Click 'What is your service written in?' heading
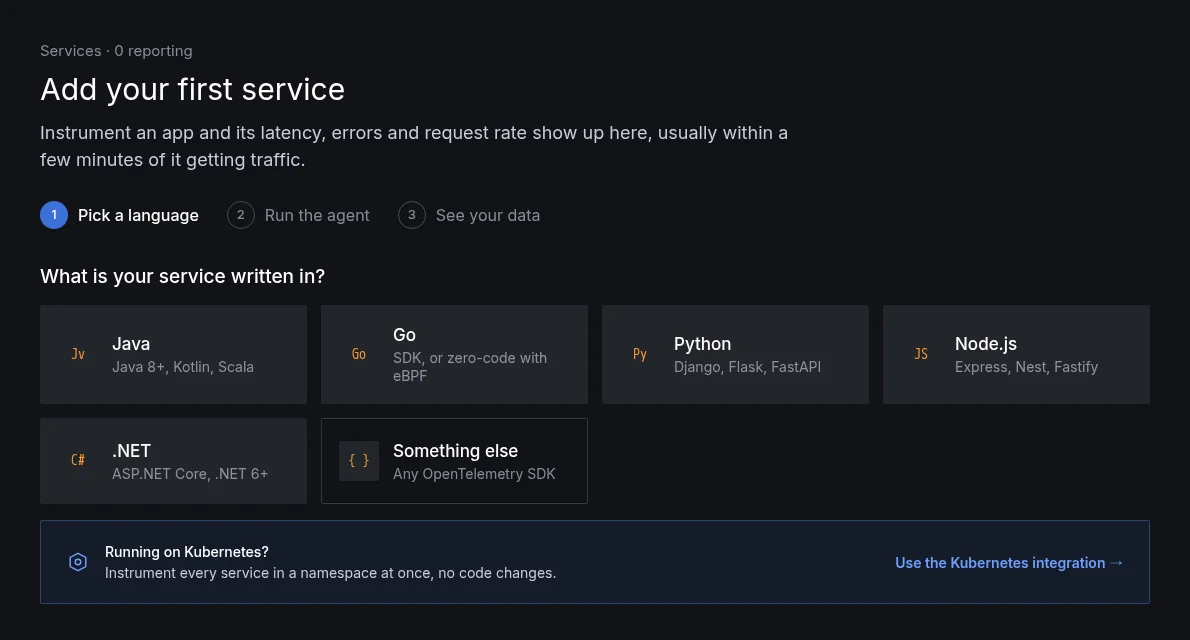 click(182, 276)
